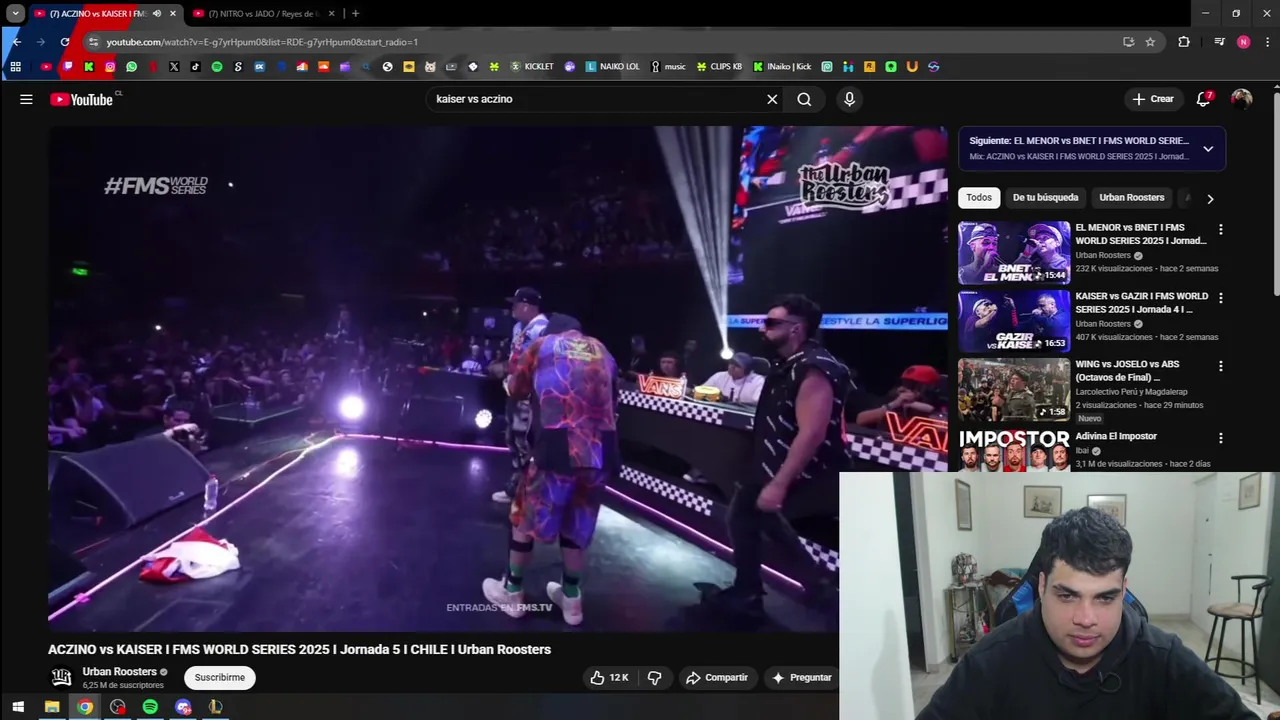The image size is (1280, 720).
Task: Open the Instagram bookmark icon
Action: (x=110, y=67)
